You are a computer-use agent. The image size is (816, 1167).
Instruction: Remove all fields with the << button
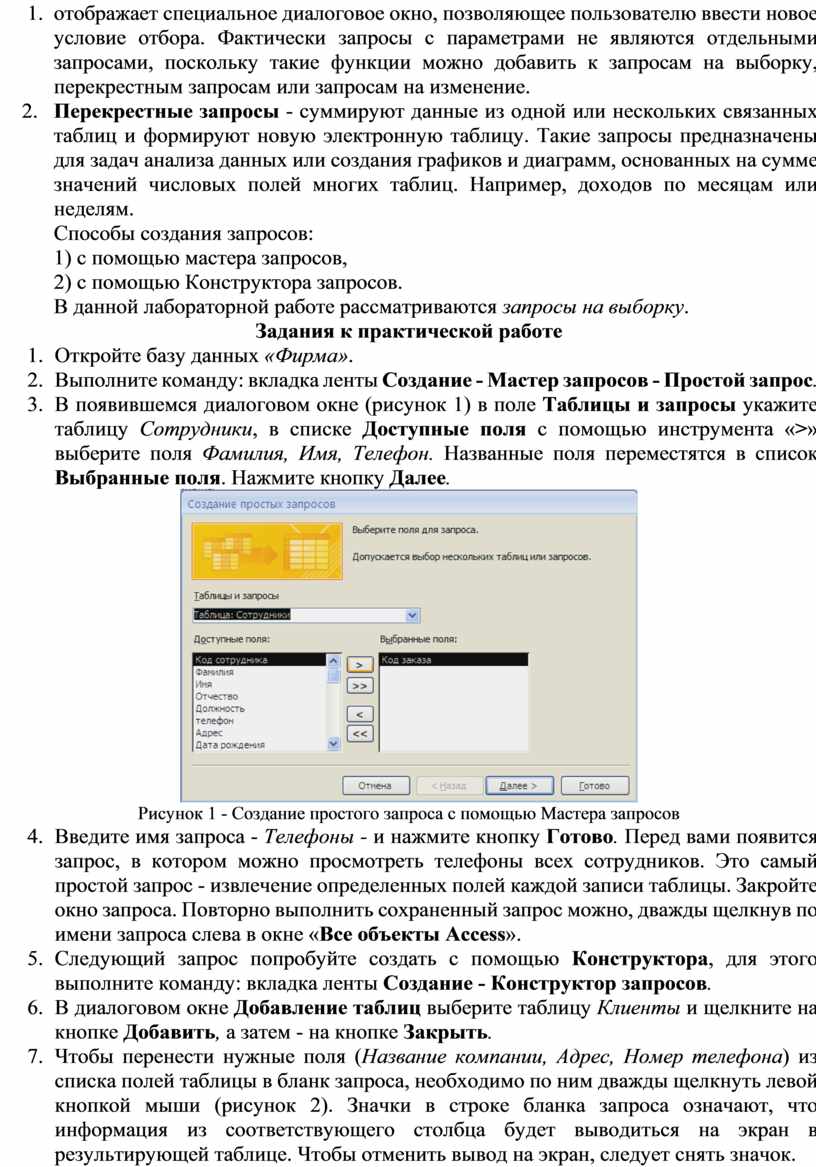[x=360, y=734]
